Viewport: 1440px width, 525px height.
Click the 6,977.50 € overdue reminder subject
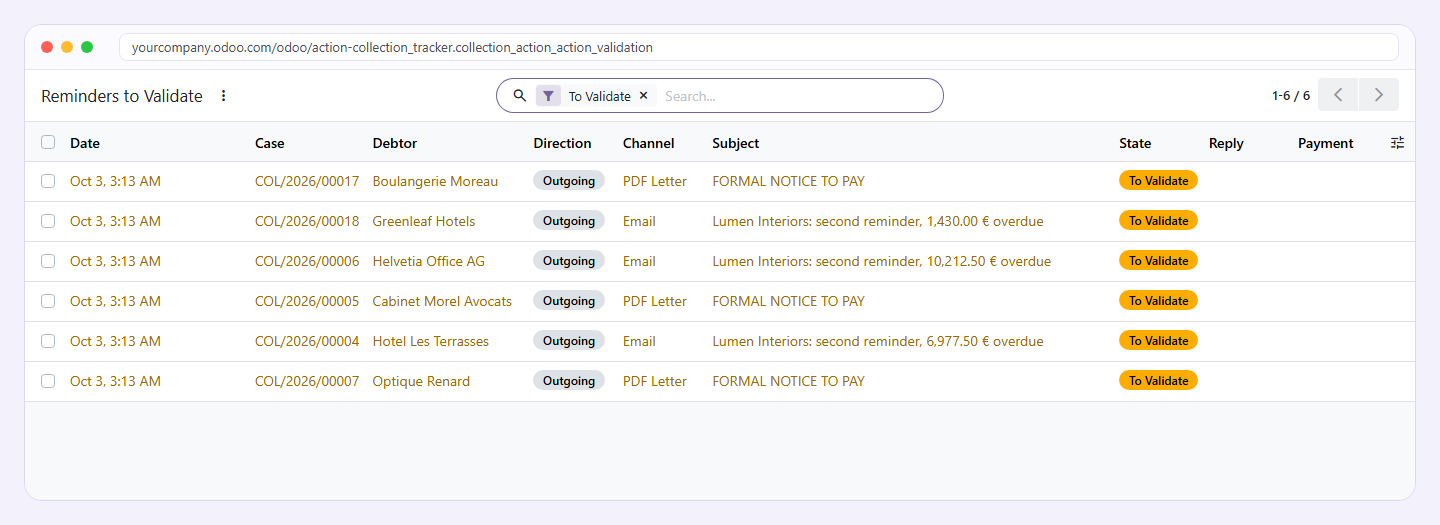pos(878,341)
